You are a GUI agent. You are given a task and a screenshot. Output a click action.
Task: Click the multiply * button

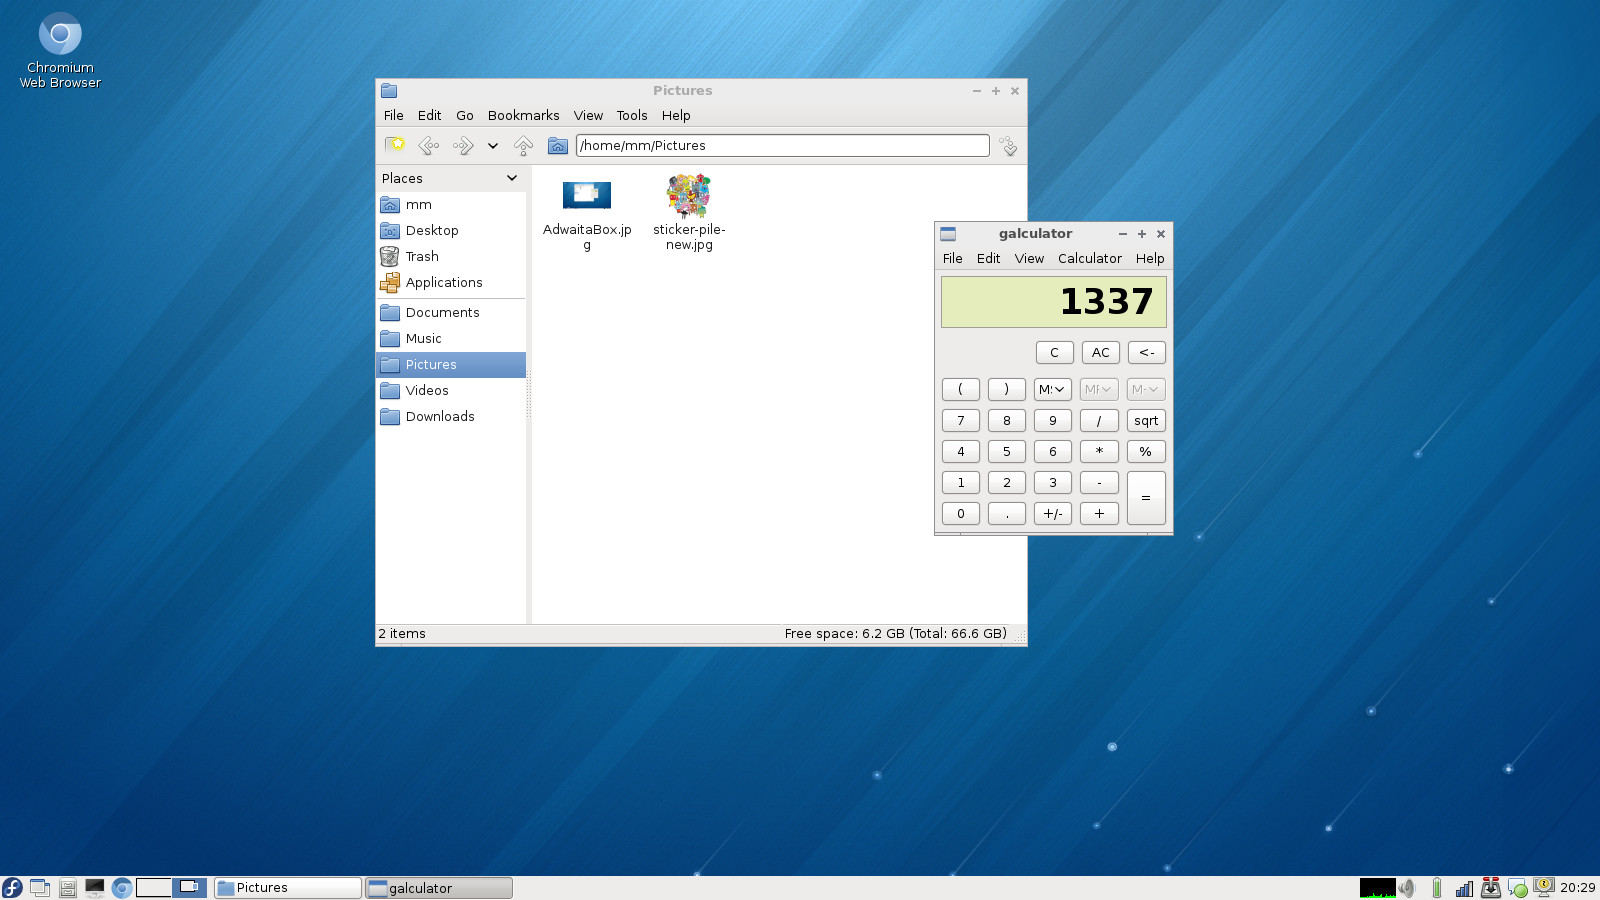pos(1099,451)
